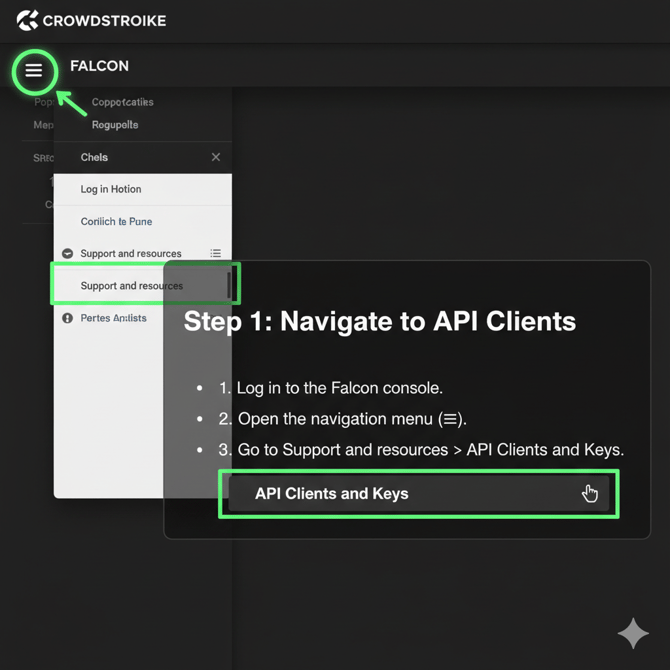
Task: Open the Pertes Amlists link
Action: (x=113, y=318)
